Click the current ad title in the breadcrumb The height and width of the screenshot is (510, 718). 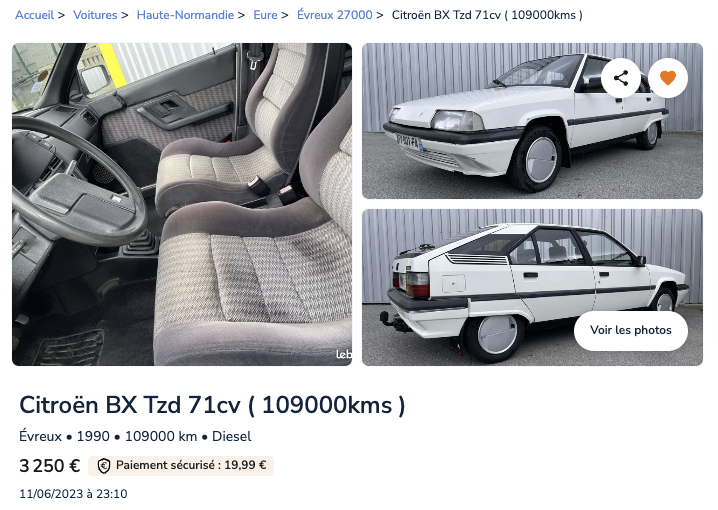(x=487, y=15)
